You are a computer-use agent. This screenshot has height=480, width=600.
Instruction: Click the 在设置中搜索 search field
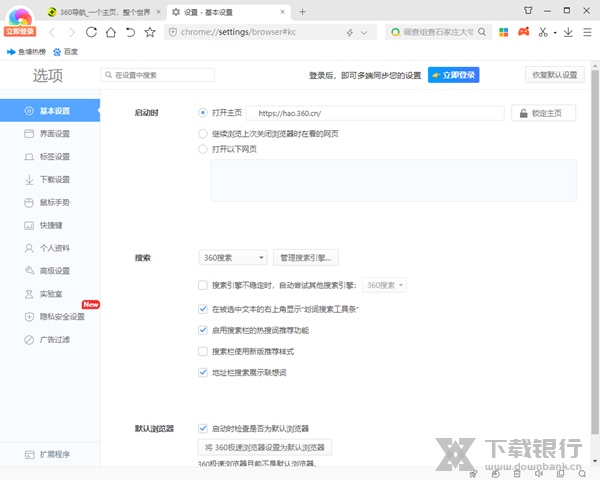pyautogui.click(x=160, y=75)
